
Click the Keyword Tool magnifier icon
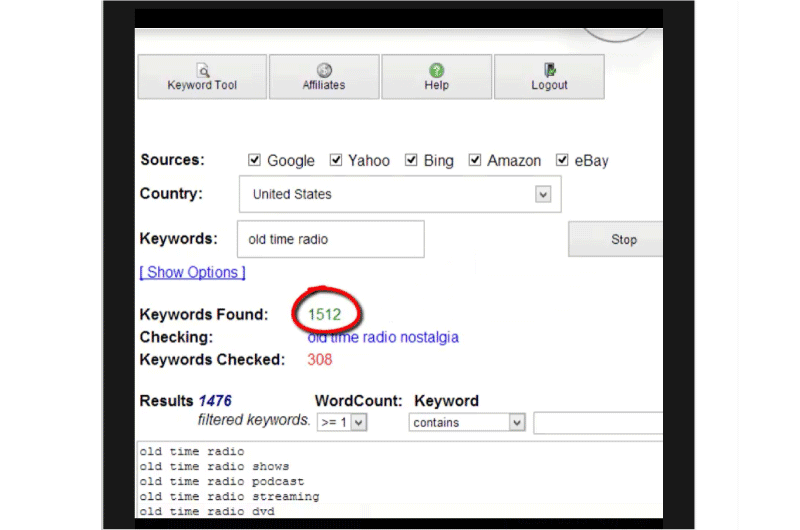(x=203, y=70)
